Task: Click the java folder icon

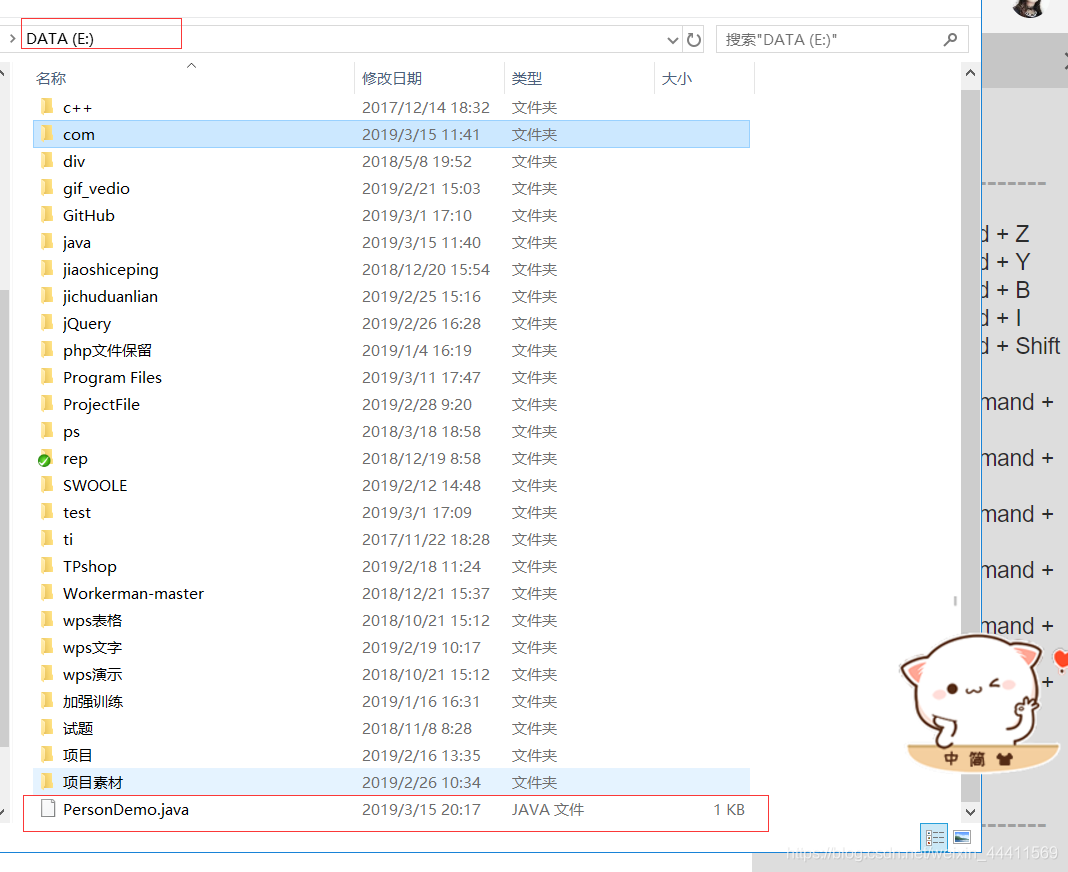Action: pyautogui.click(x=47, y=242)
